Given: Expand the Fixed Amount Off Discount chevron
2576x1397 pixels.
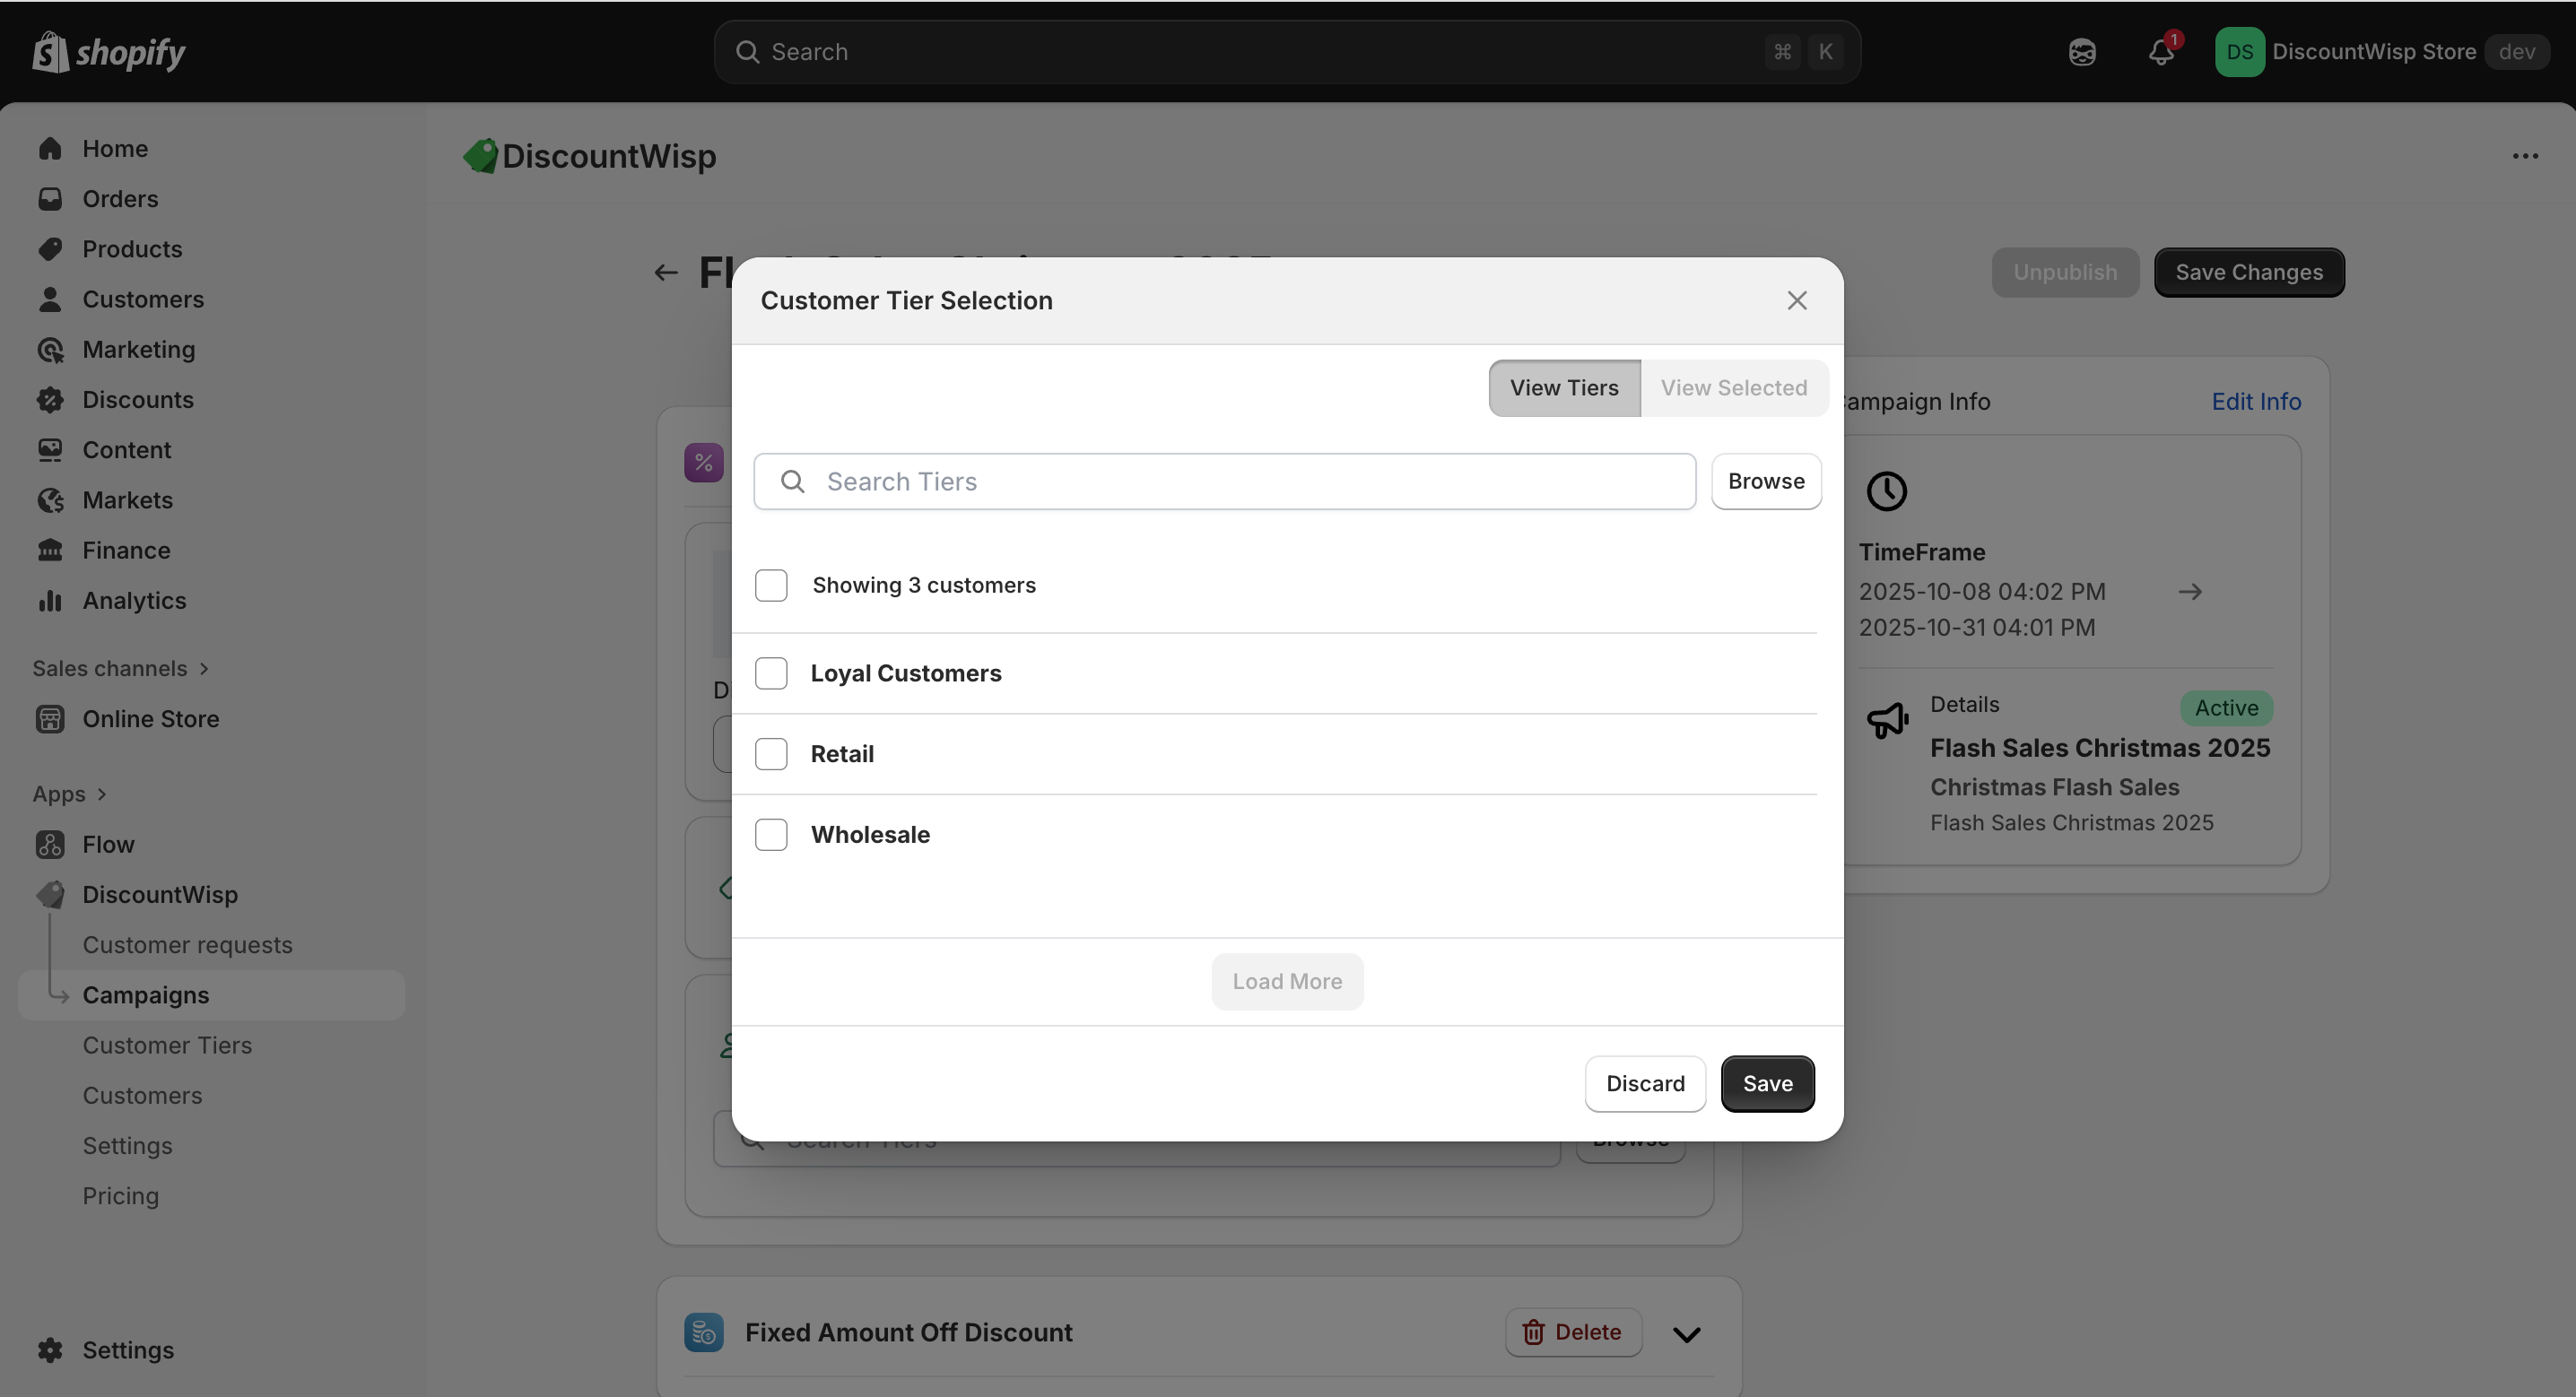Looking at the screenshot, I should [1686, 1334].
